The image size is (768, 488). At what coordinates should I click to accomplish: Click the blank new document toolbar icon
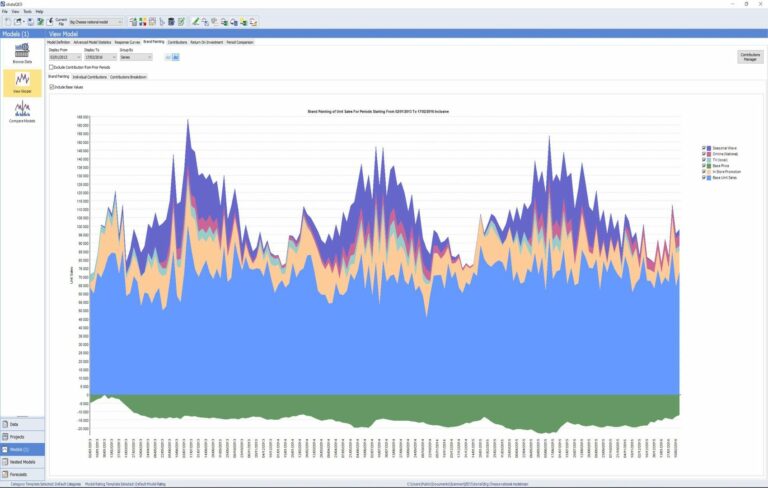coord(7,22)
